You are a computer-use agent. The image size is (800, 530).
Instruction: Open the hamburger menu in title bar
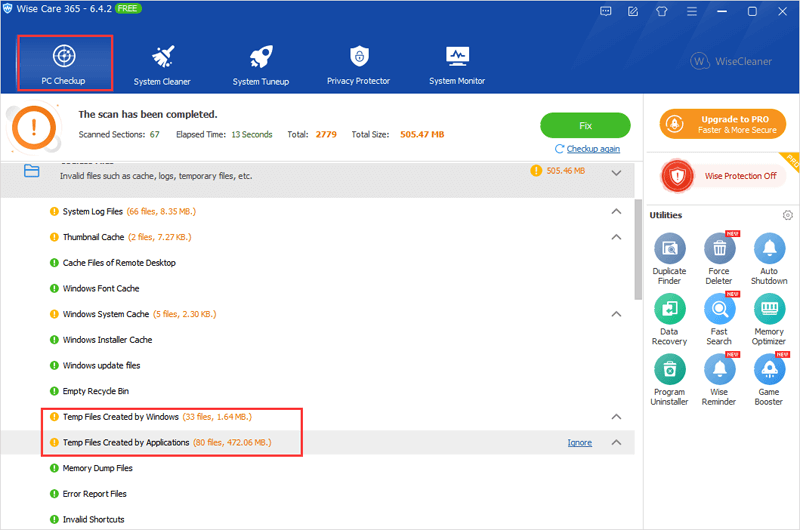691,11
